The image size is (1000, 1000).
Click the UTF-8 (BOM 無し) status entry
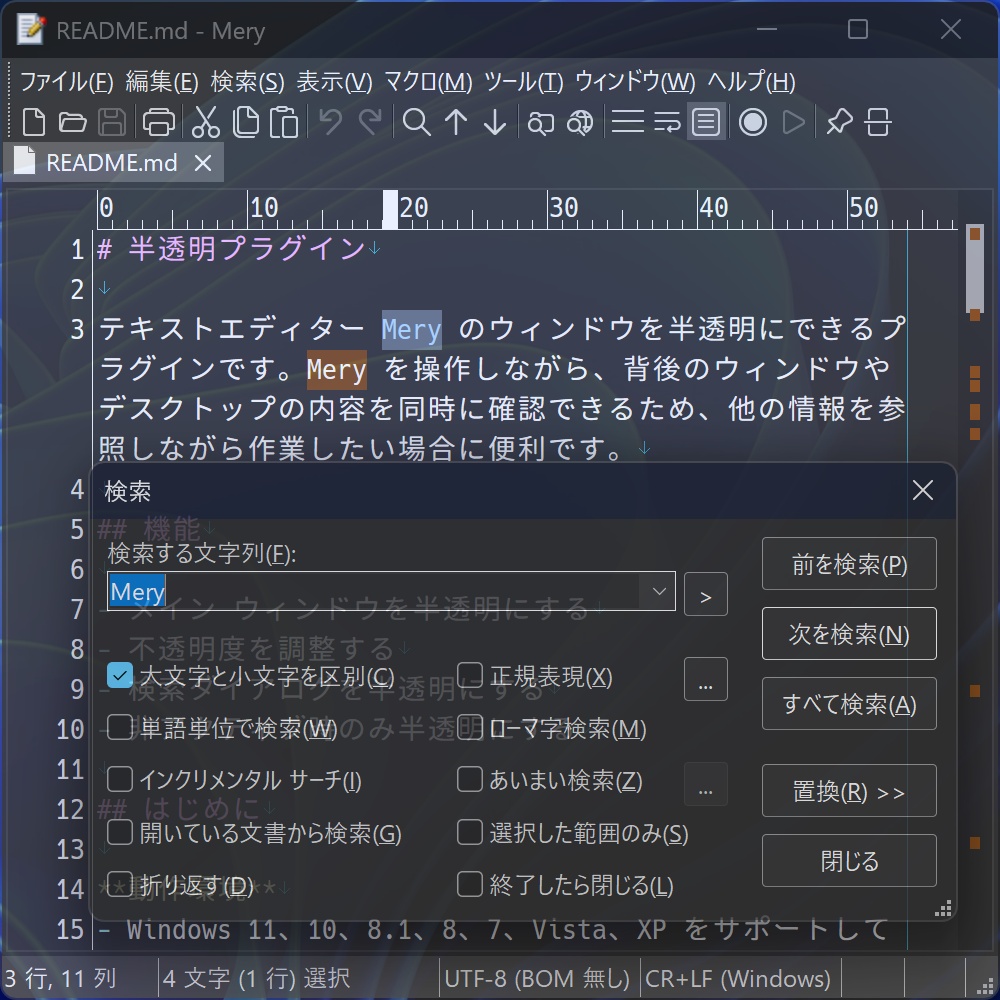tap(537, 978)
